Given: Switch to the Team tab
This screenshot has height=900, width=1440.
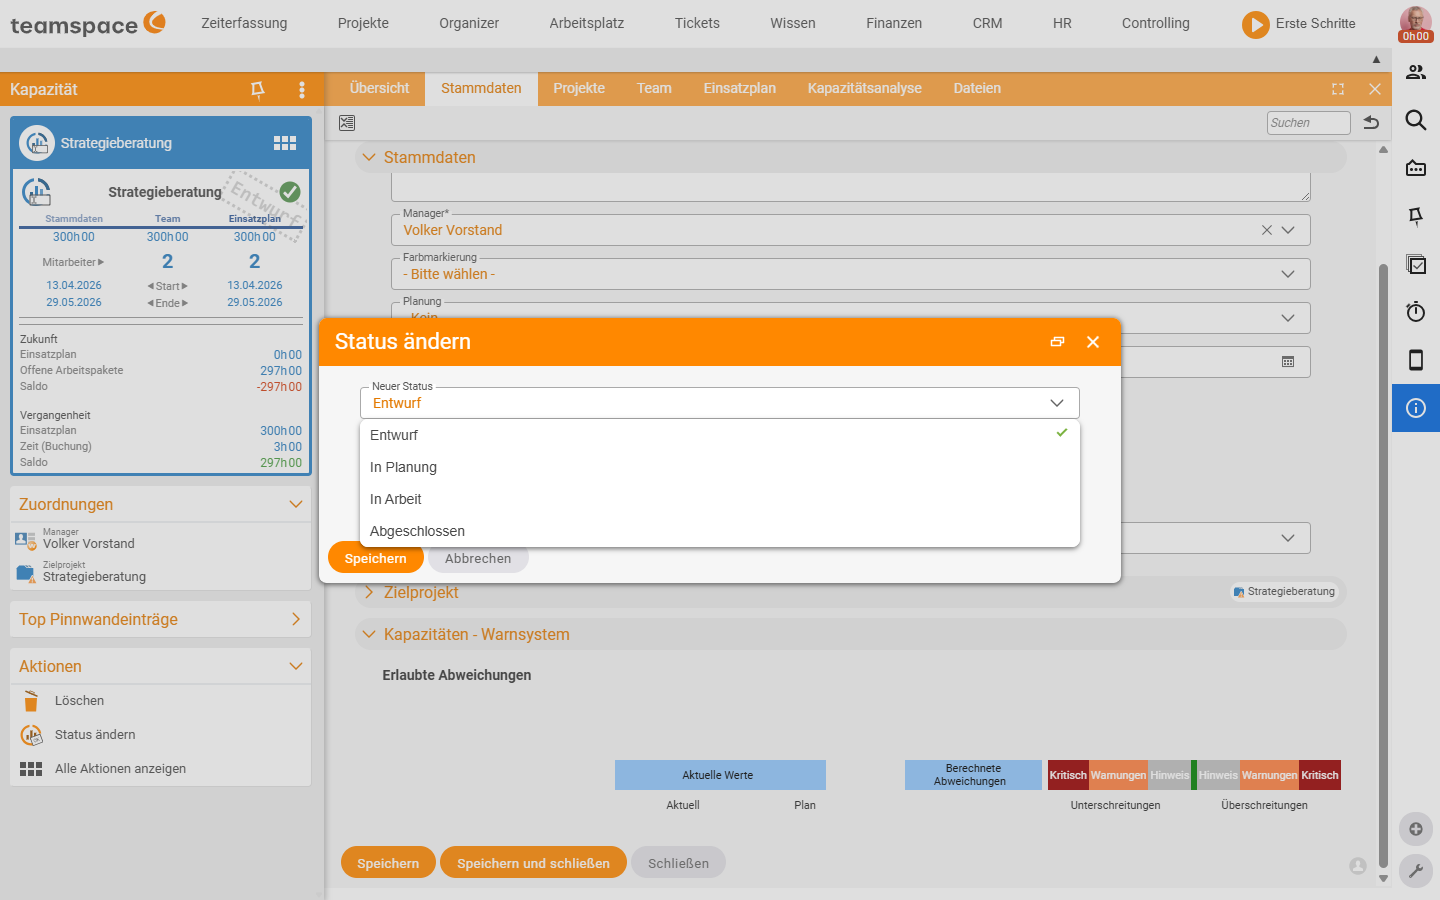Looking at the screenshot, I should pyautogui.click(x=654, y=89).
